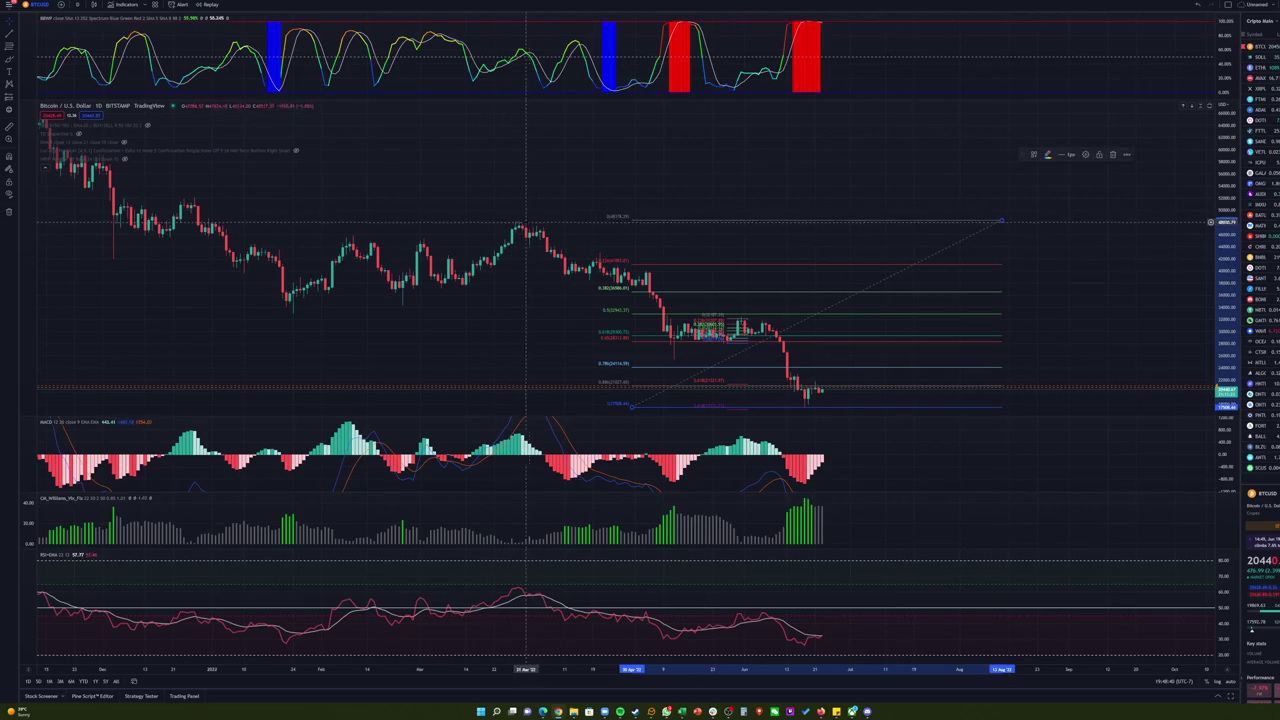The width and height of the screenshot is (1280, 720).
Task: Select the trend line drawing tool
Action: 9,33
